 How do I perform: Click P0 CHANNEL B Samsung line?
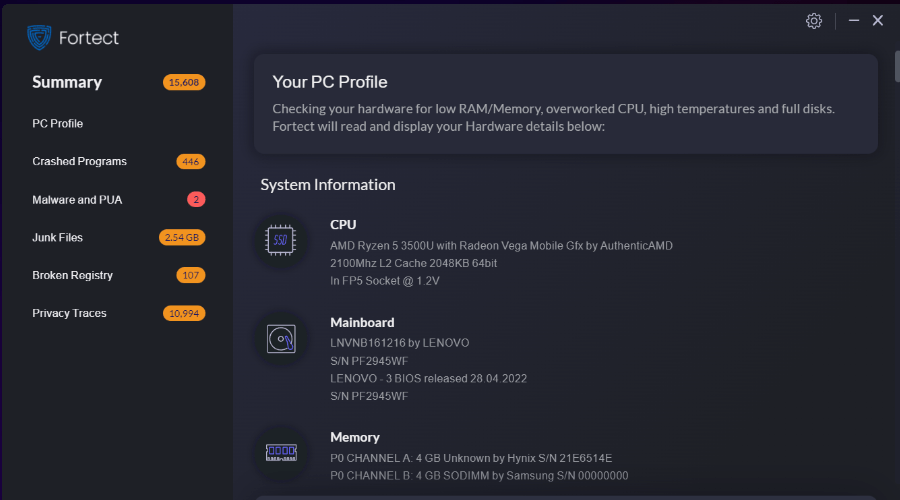479,475
